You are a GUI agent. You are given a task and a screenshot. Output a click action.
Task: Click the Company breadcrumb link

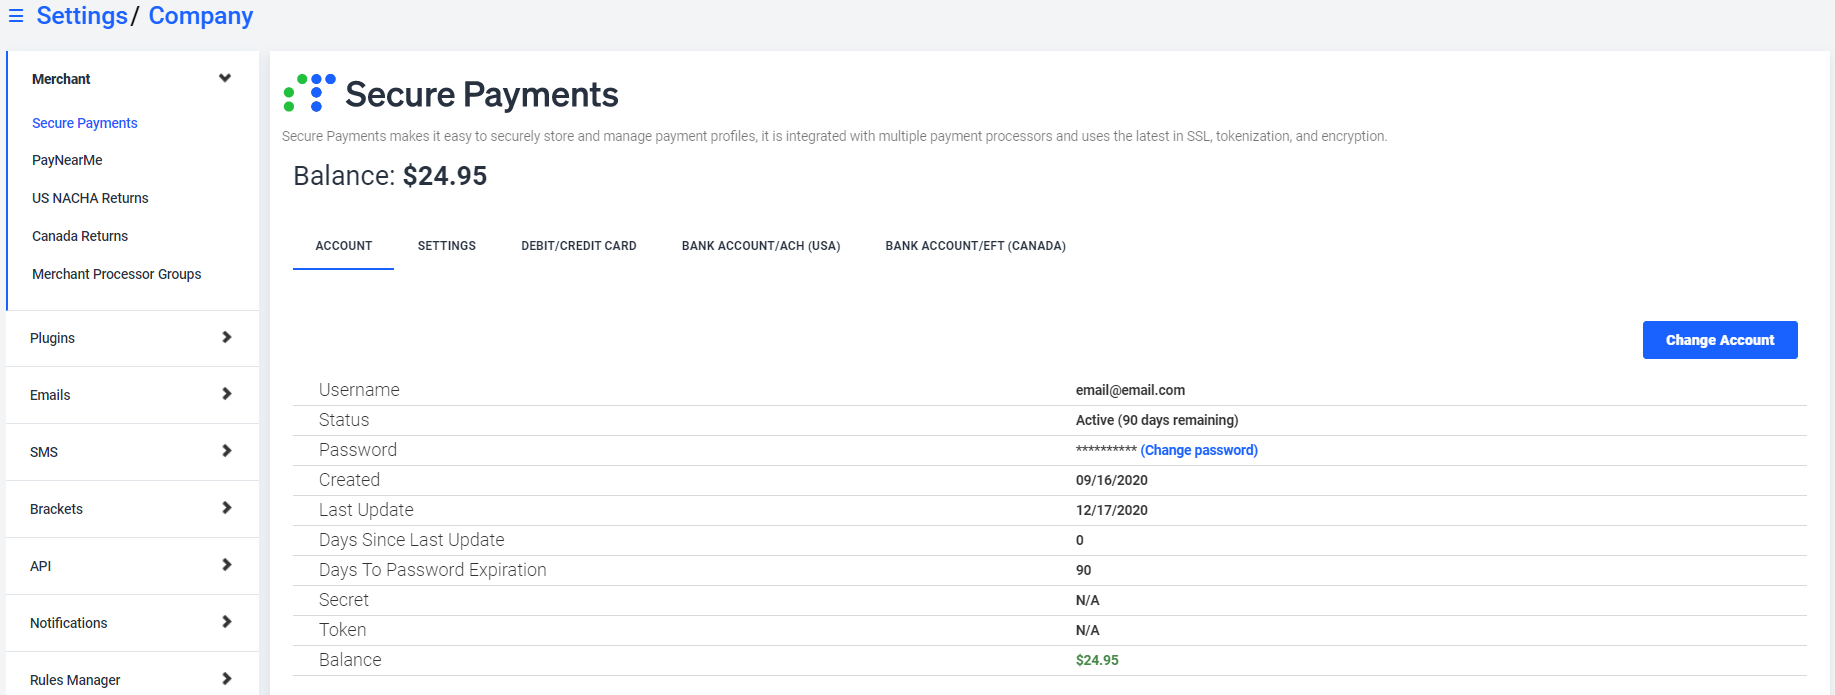click(x=201, y=16)
